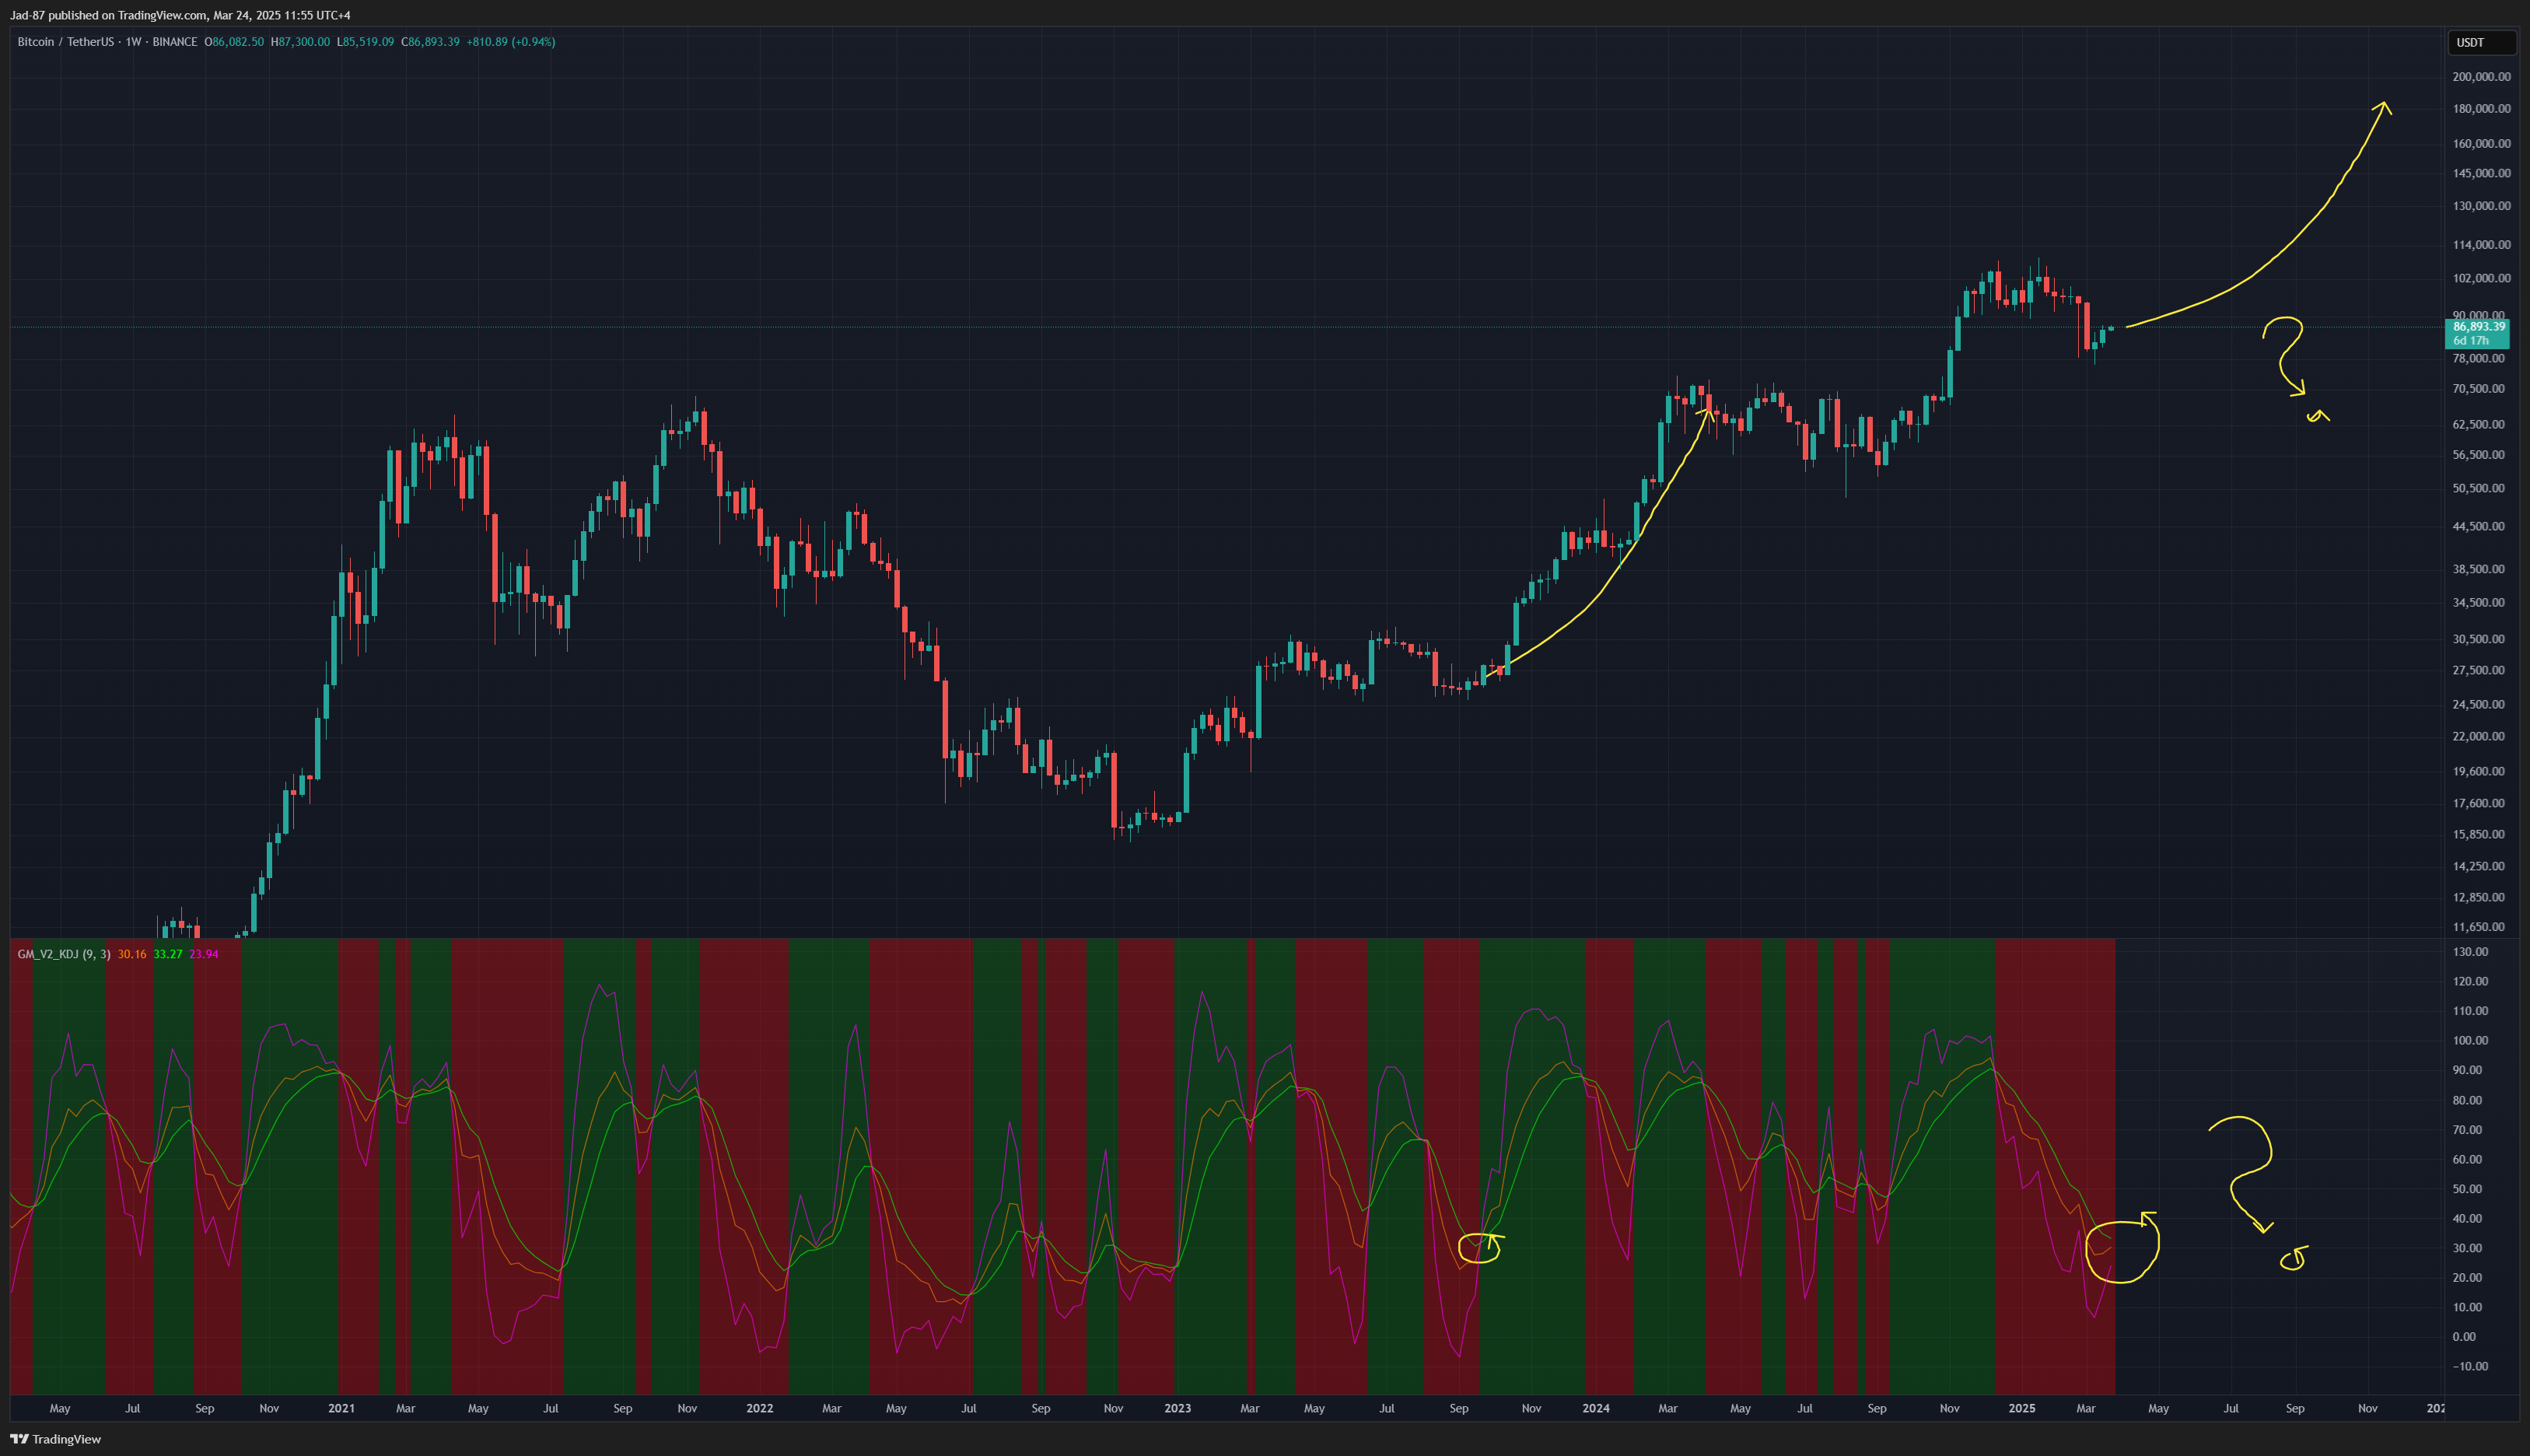Click the 20.00 indicator scale label
Viewport: 2530px width, 1456px height.
pyautogui.click(x=2467, y=1278)
